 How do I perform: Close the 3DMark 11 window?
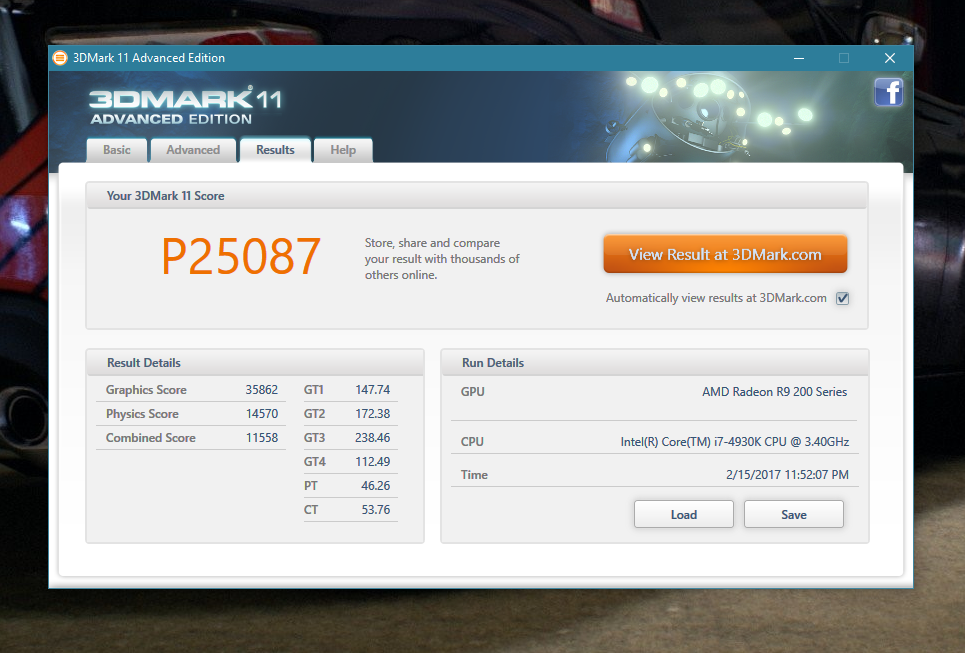890,58
